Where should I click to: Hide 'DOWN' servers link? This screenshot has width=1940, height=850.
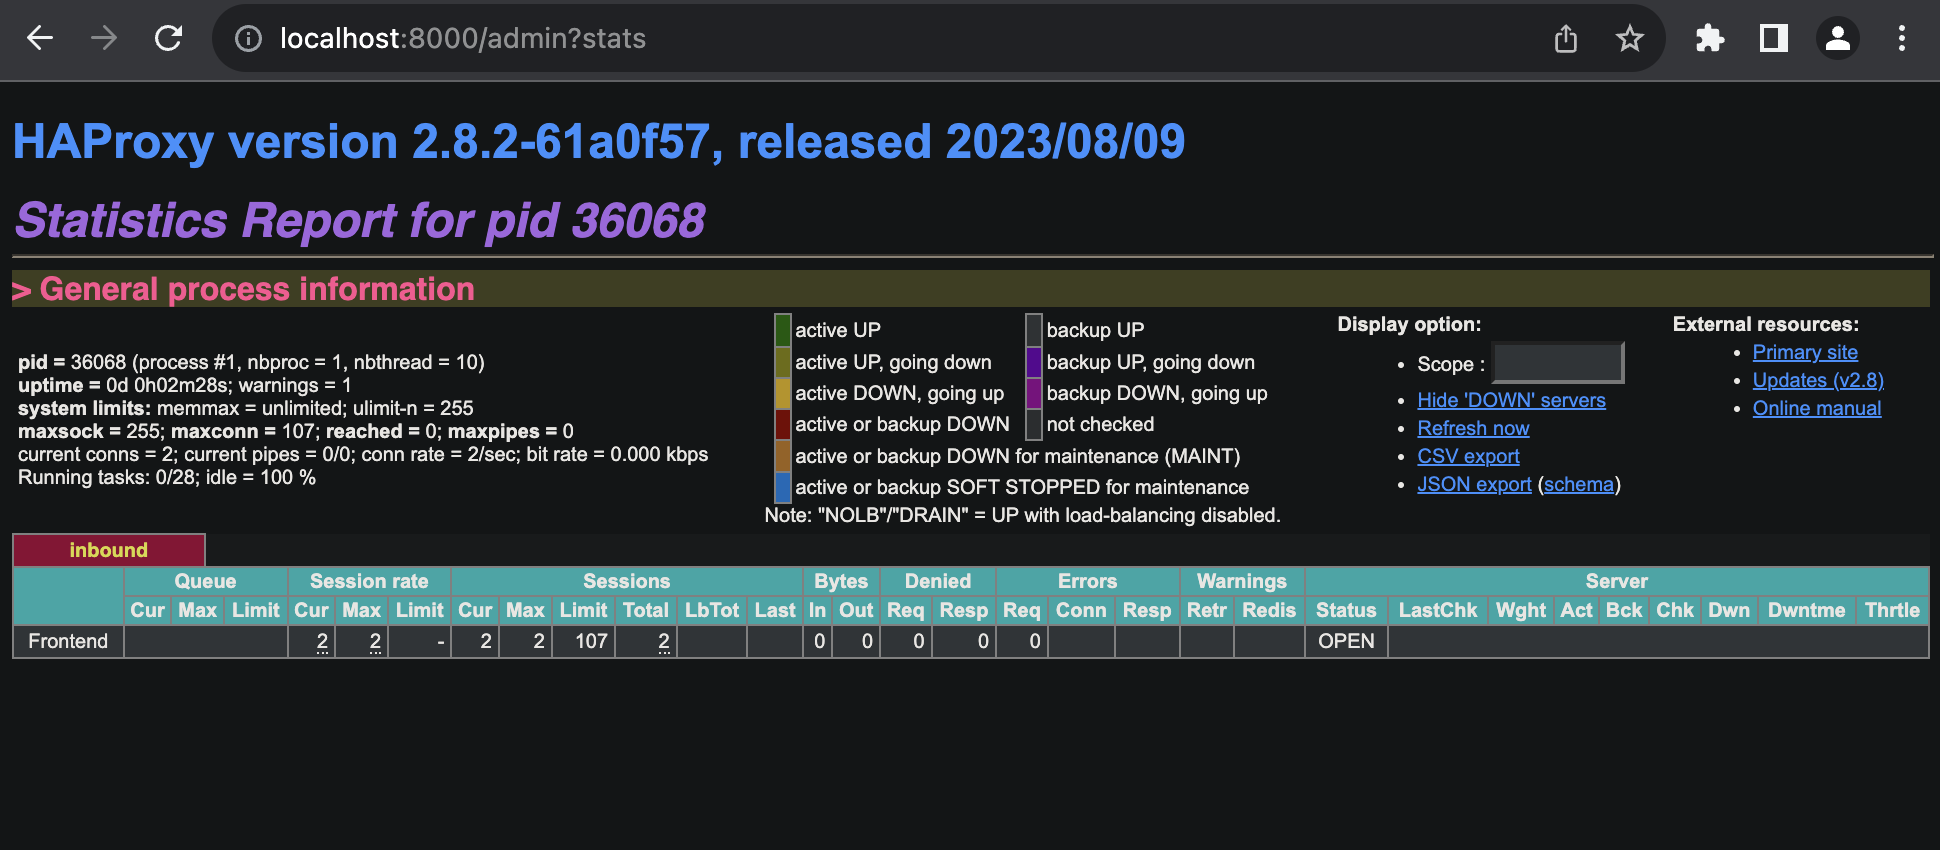tap(1511, 400)
